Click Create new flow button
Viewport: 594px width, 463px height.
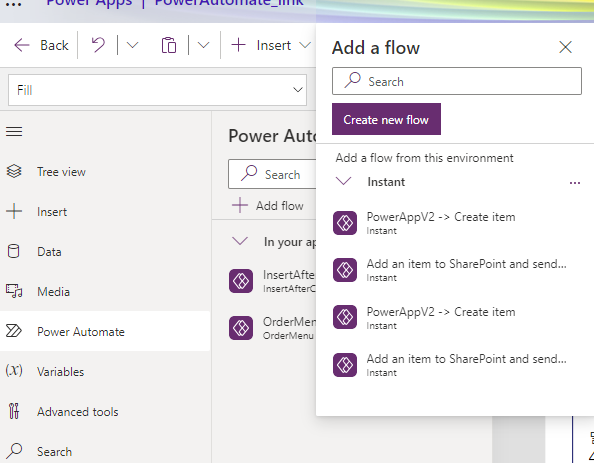[x=386, y=119]
